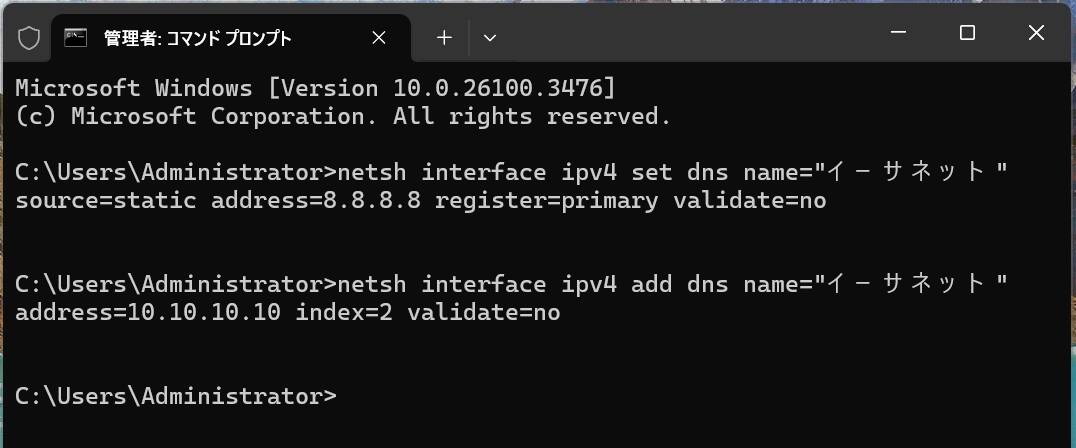Maximize the terminal window

click(967, 33)
